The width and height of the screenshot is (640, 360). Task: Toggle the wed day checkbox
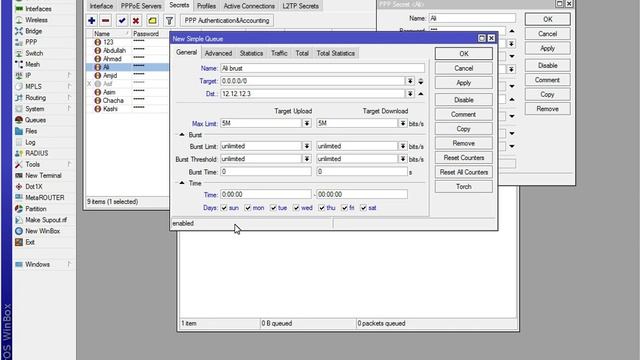[296, 208]
